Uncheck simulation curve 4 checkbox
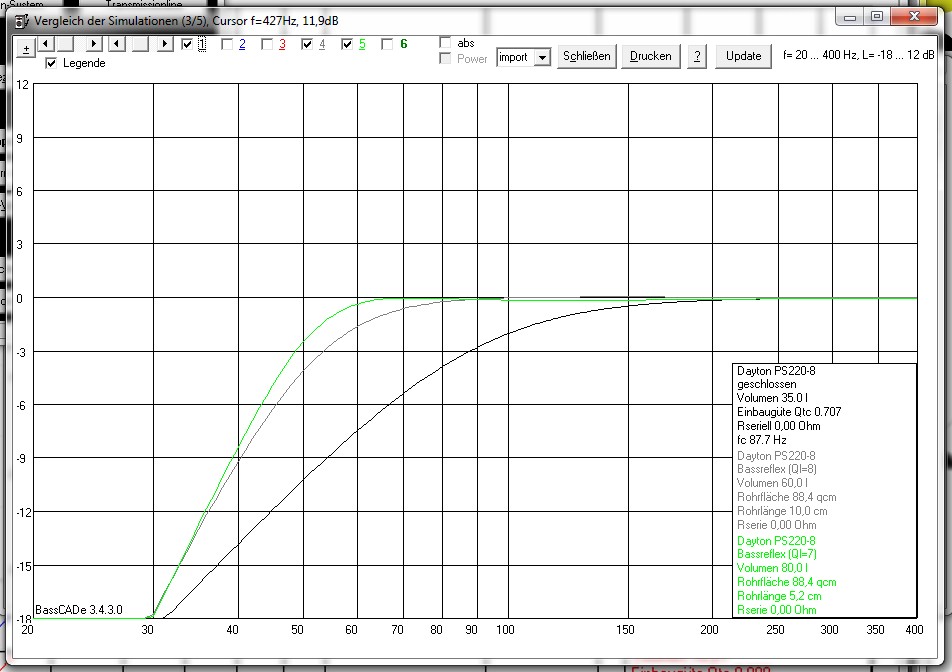Viewport: 952px width, 672px height. coord(307,44)
